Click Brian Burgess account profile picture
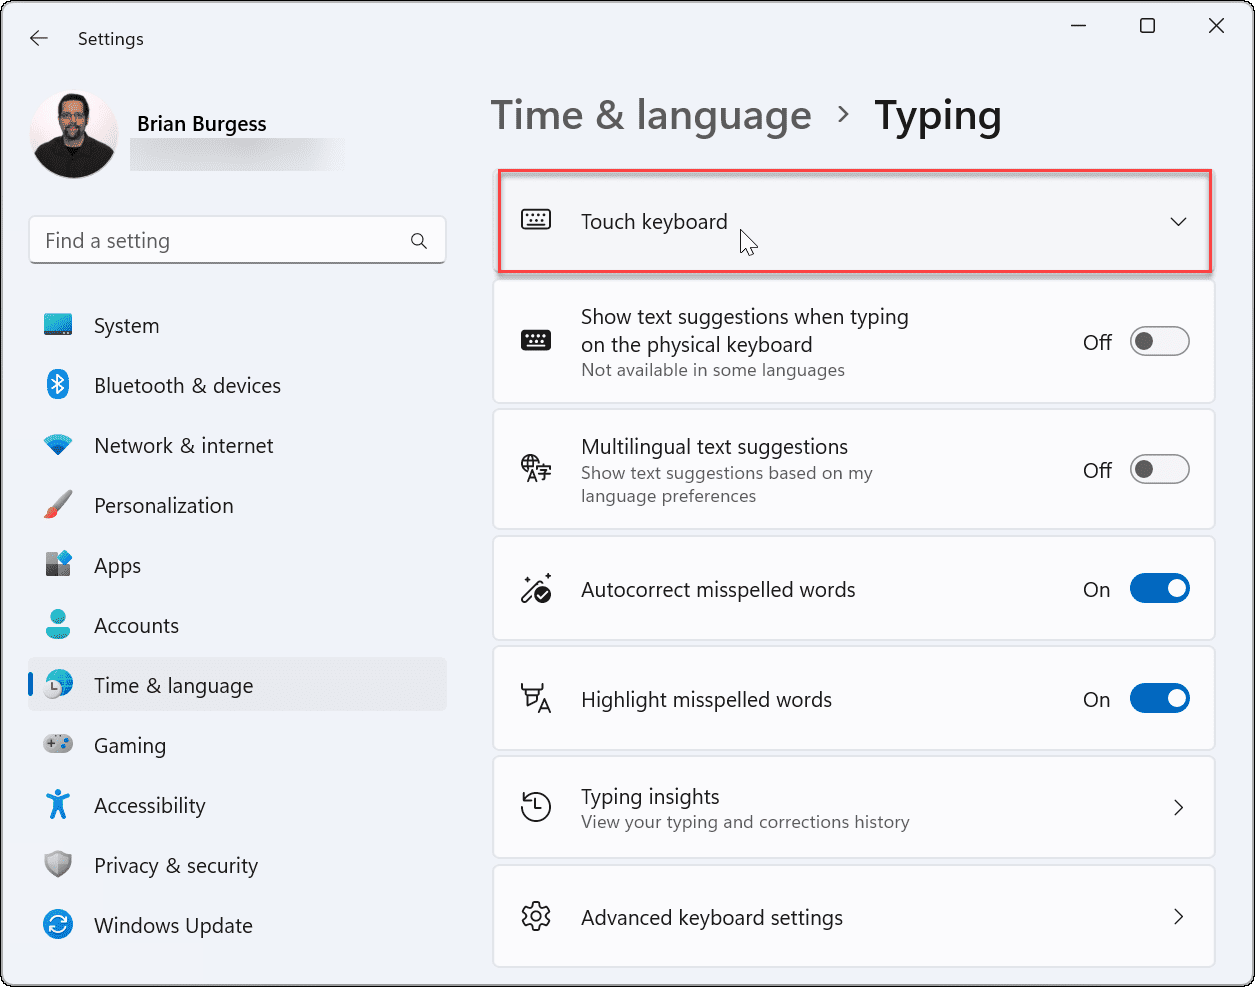 point(73,133)
